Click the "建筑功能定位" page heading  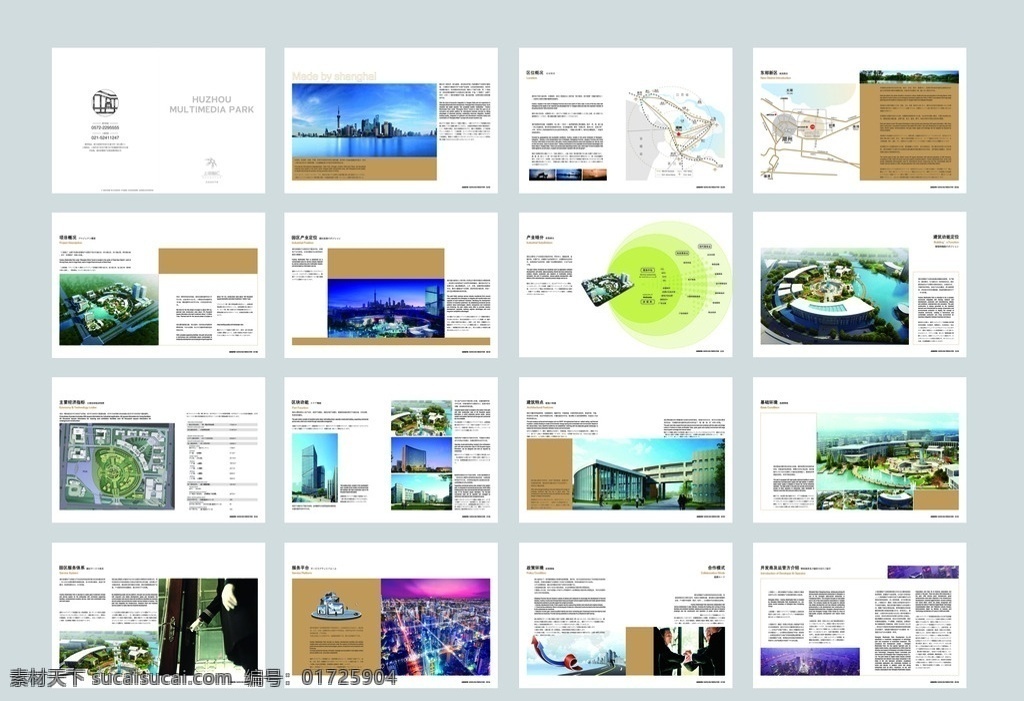coord(946,237)
